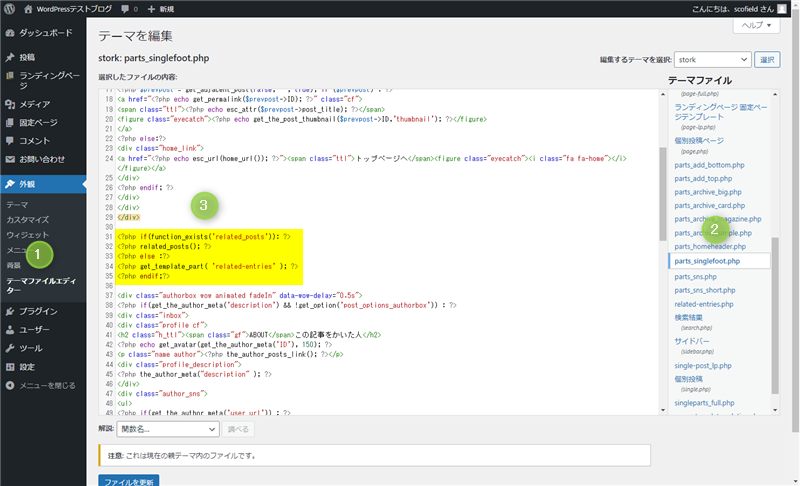
Task: Click the Dashboard gauge icon
Action: [x=10, y=33]
